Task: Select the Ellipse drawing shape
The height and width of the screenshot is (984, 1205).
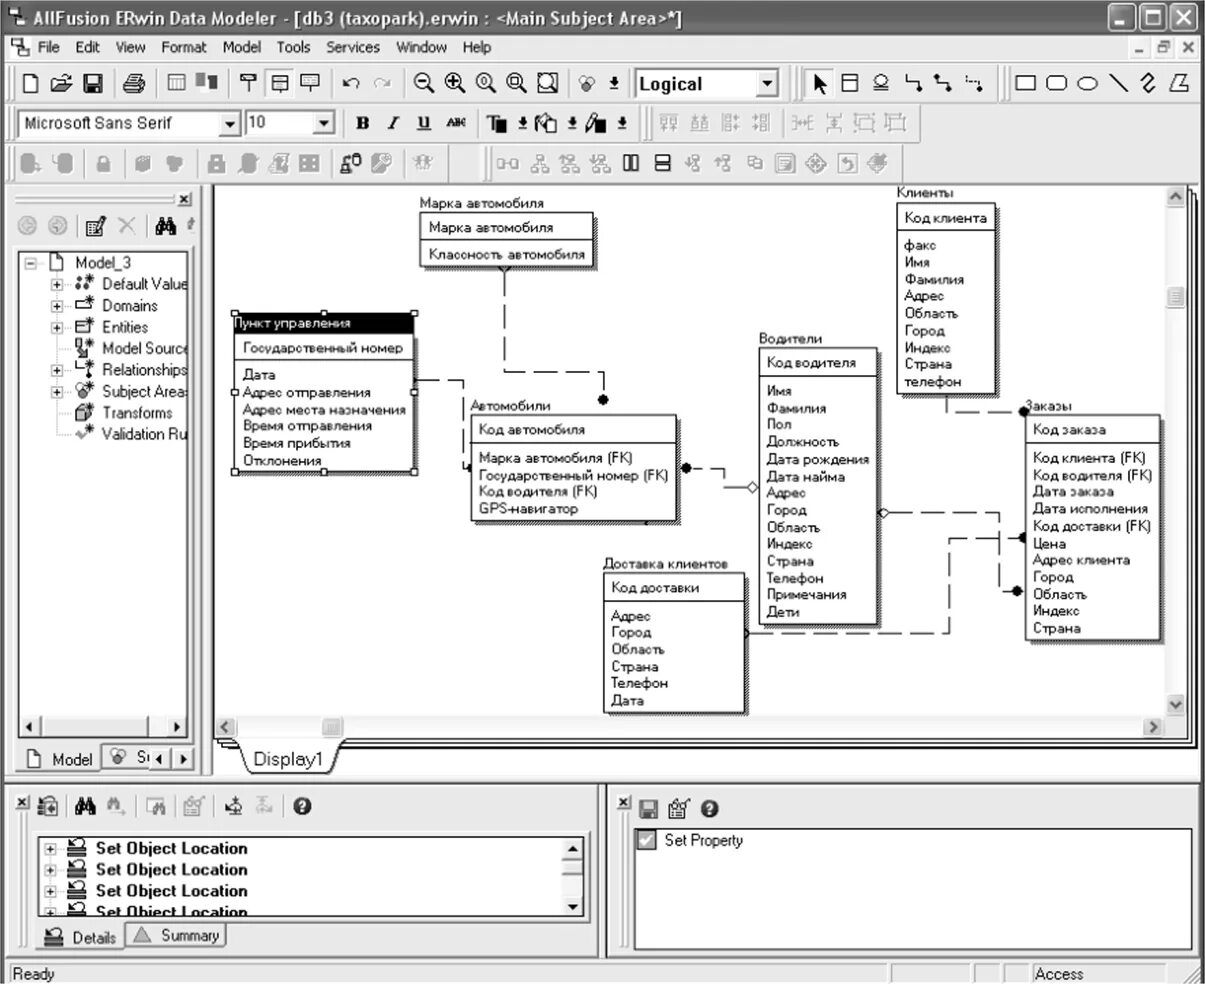Action: [x=1088, y=84]
